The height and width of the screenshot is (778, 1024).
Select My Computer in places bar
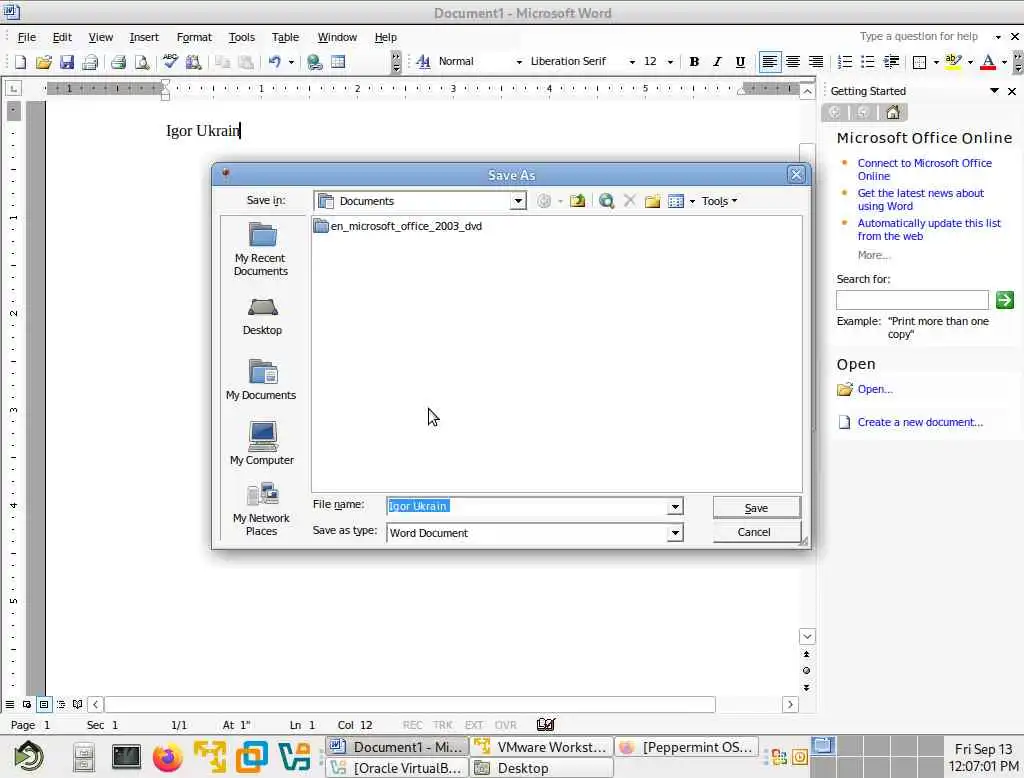tap(262, 443)
